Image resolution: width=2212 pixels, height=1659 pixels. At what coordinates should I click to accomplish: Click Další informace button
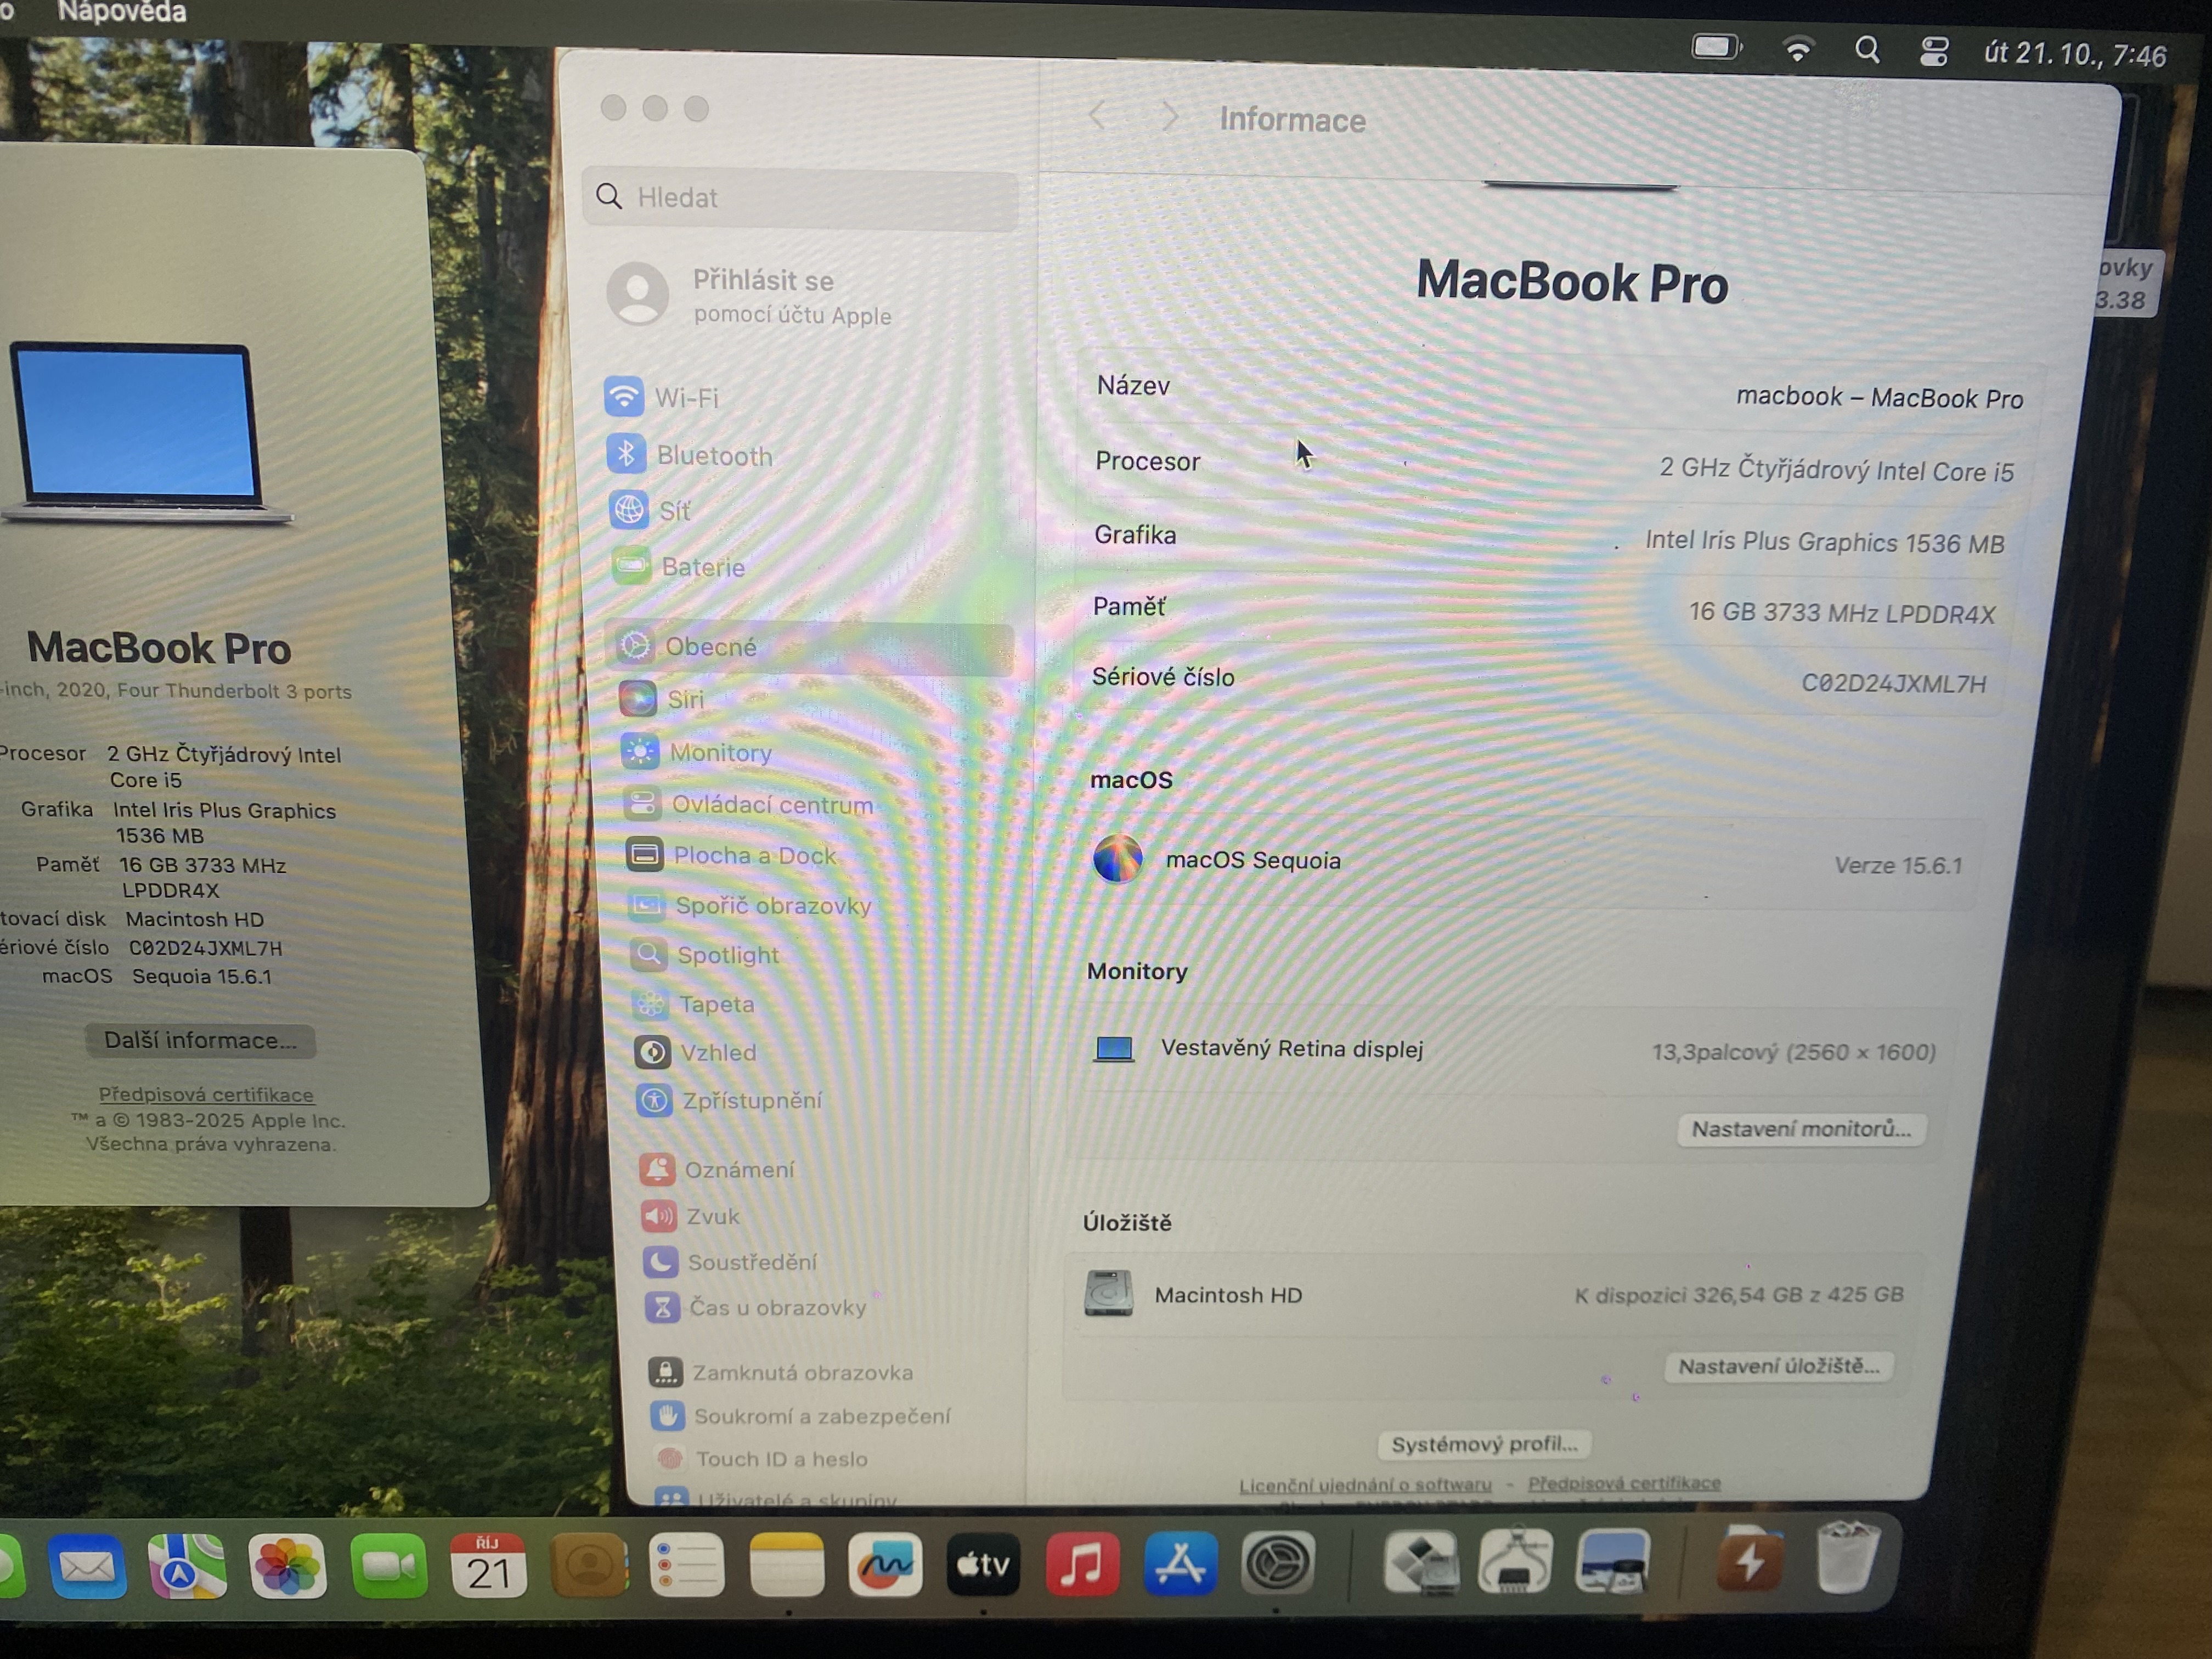click(x=200, y=1040)
